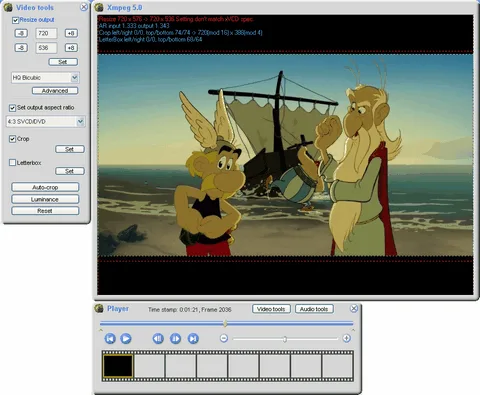The image size is (480, 395).
Task: Toggle the Resize output checkbox
Action: pyautogui.click(x=15, y=20)
